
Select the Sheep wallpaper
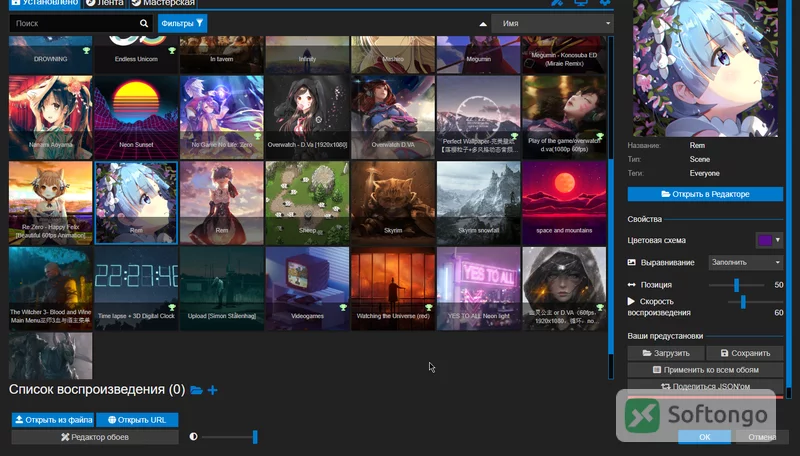(x=308, y=203)
